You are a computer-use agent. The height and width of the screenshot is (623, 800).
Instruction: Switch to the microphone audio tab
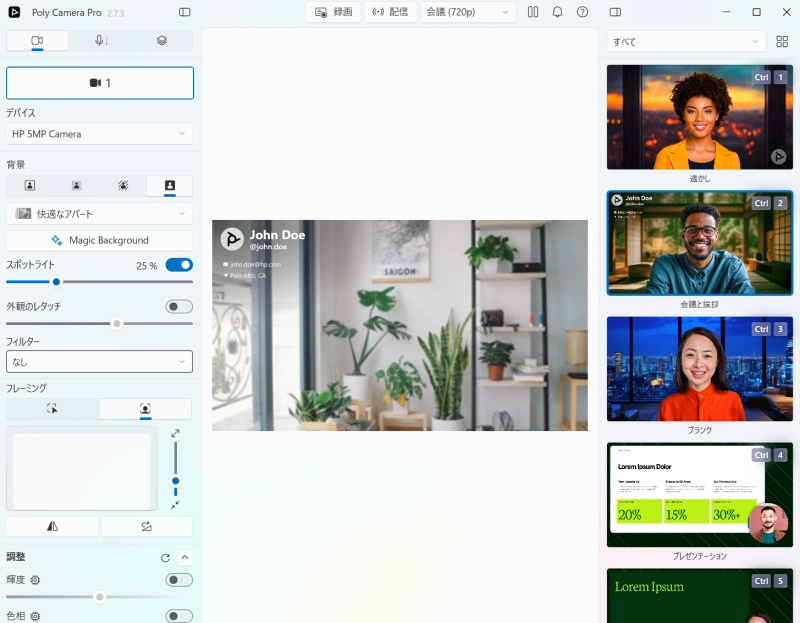pyautogui.click(x=100, y=41)
